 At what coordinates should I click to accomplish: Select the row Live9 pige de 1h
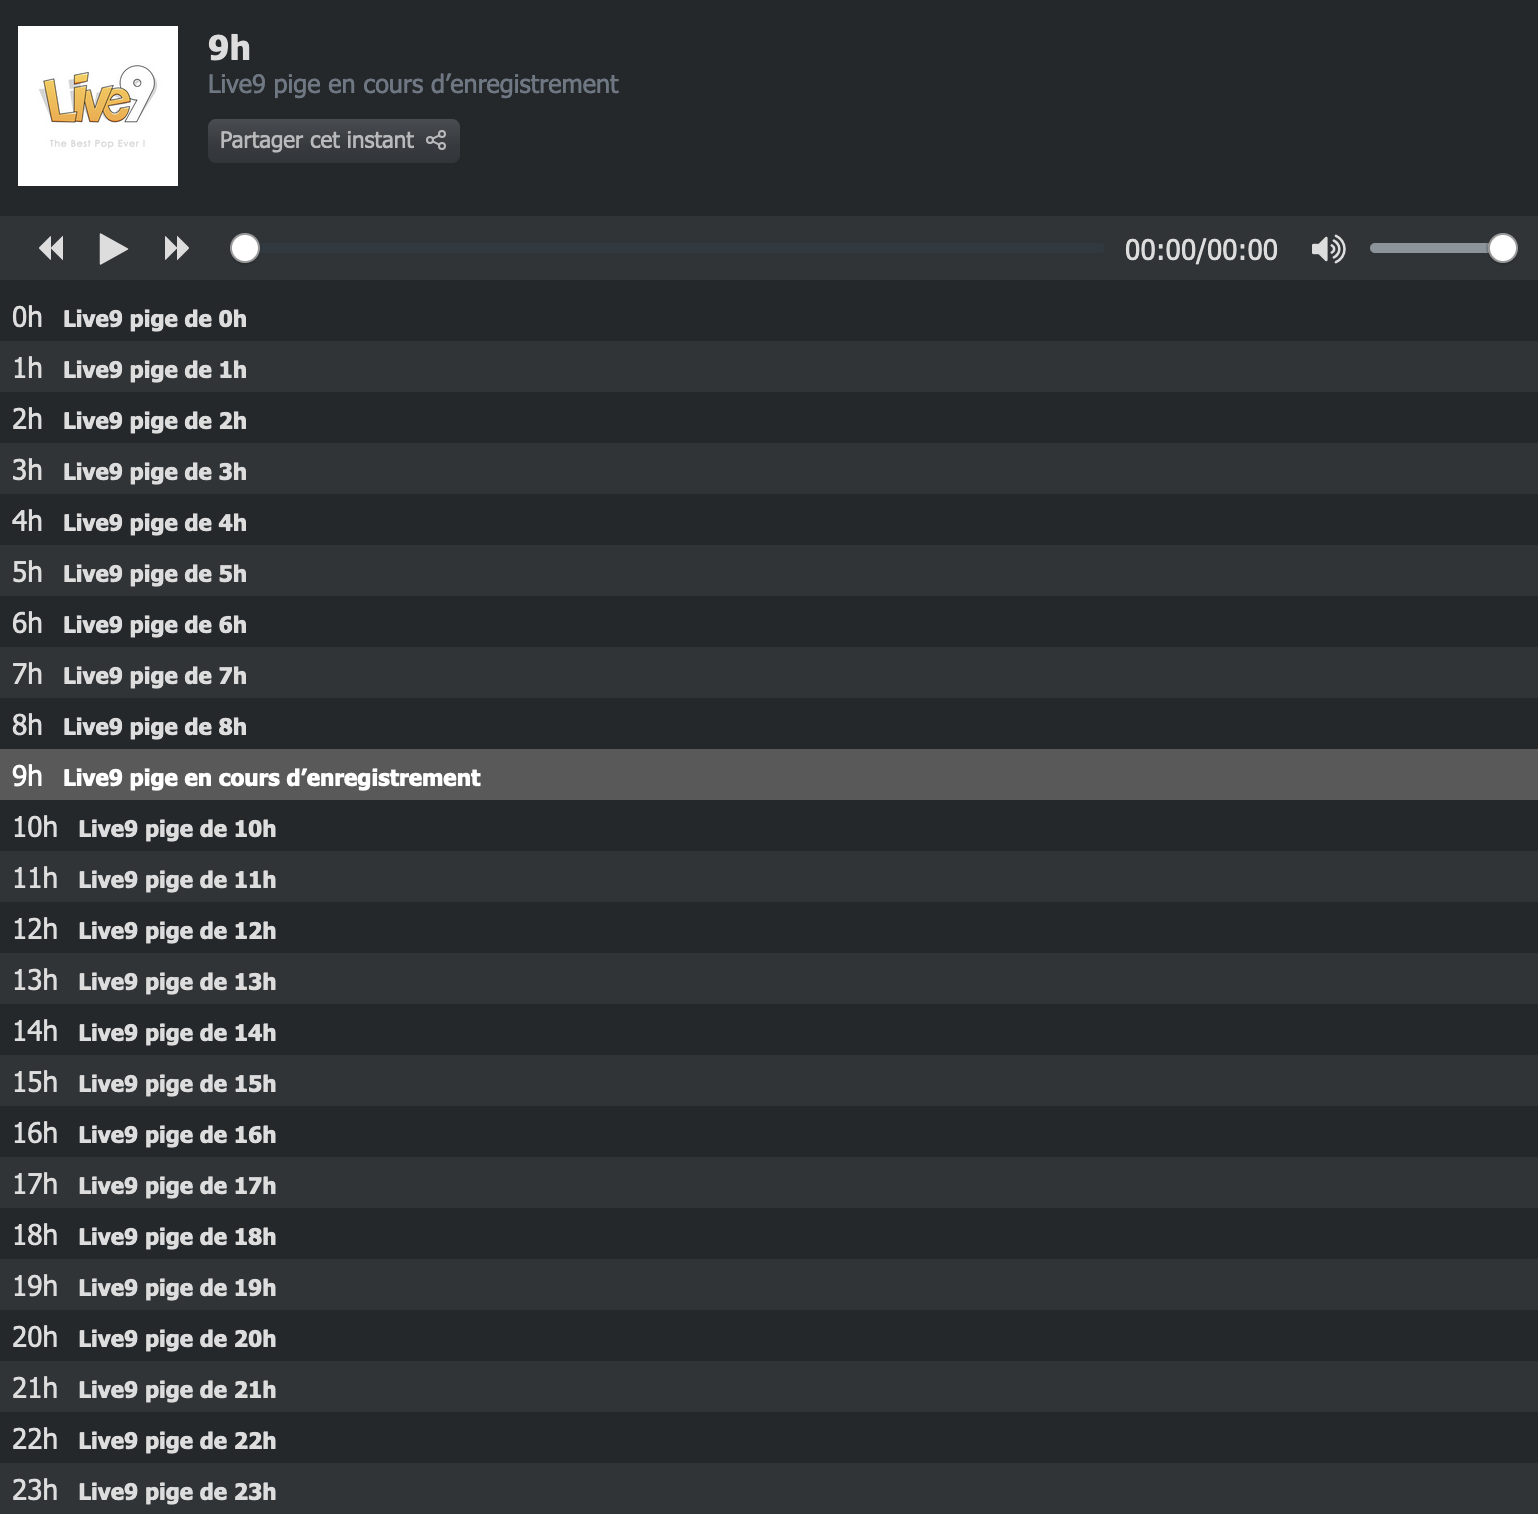pos(769,367)
